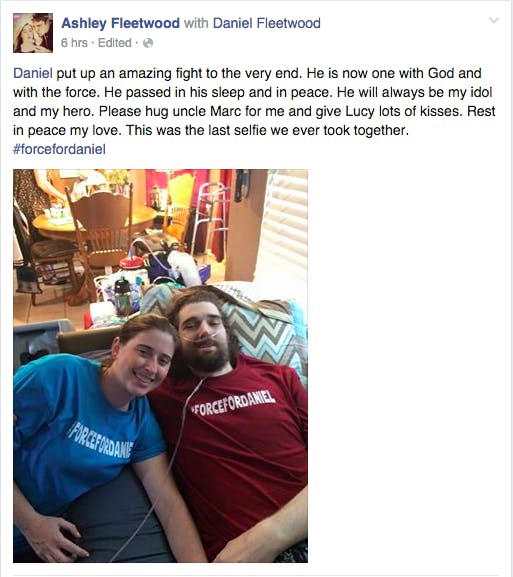Click the Ashley Fleetwood name link
The height and width of the screenshot is (577, 513).
tap(120, 23)
